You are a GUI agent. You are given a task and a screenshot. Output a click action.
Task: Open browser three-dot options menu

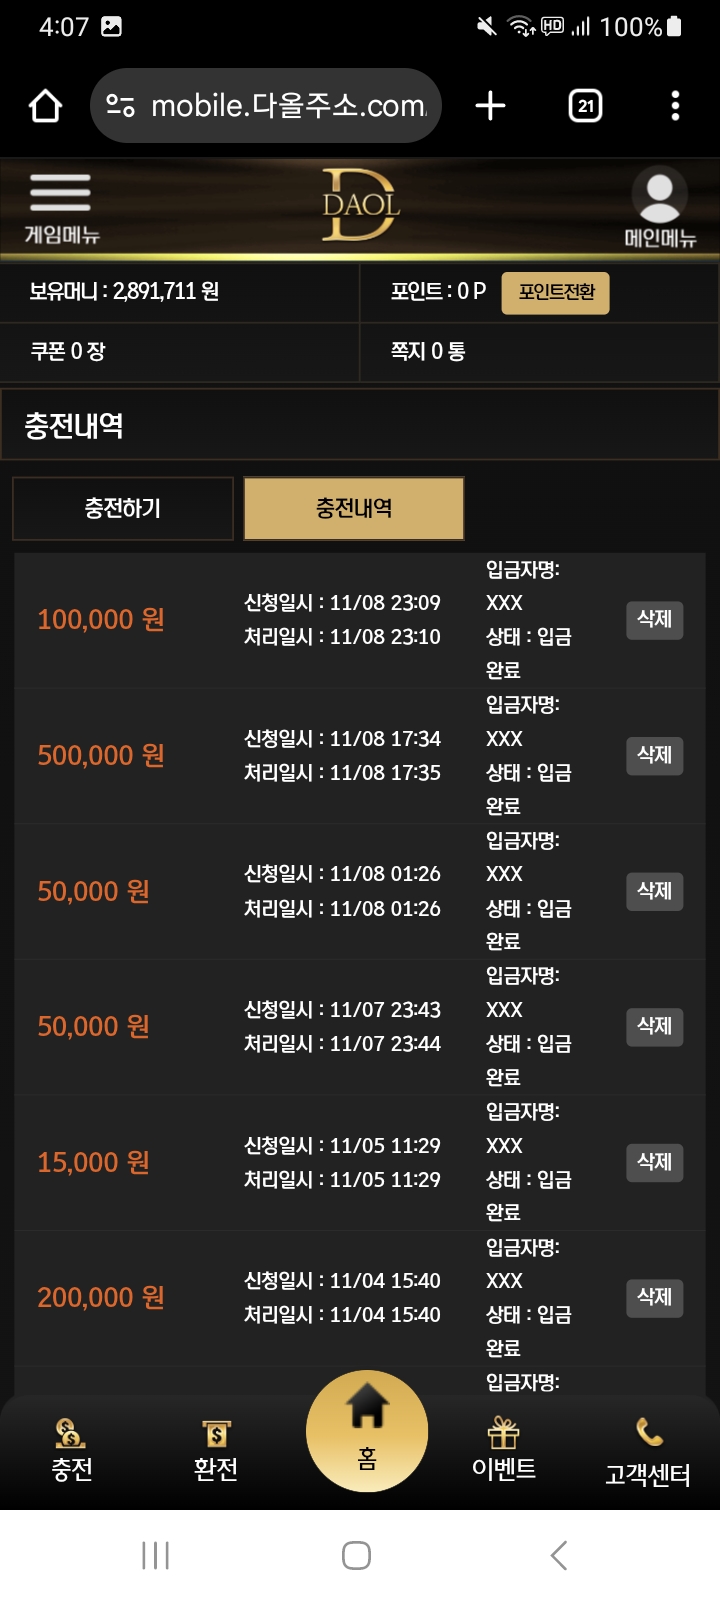[x=675, y=106]
